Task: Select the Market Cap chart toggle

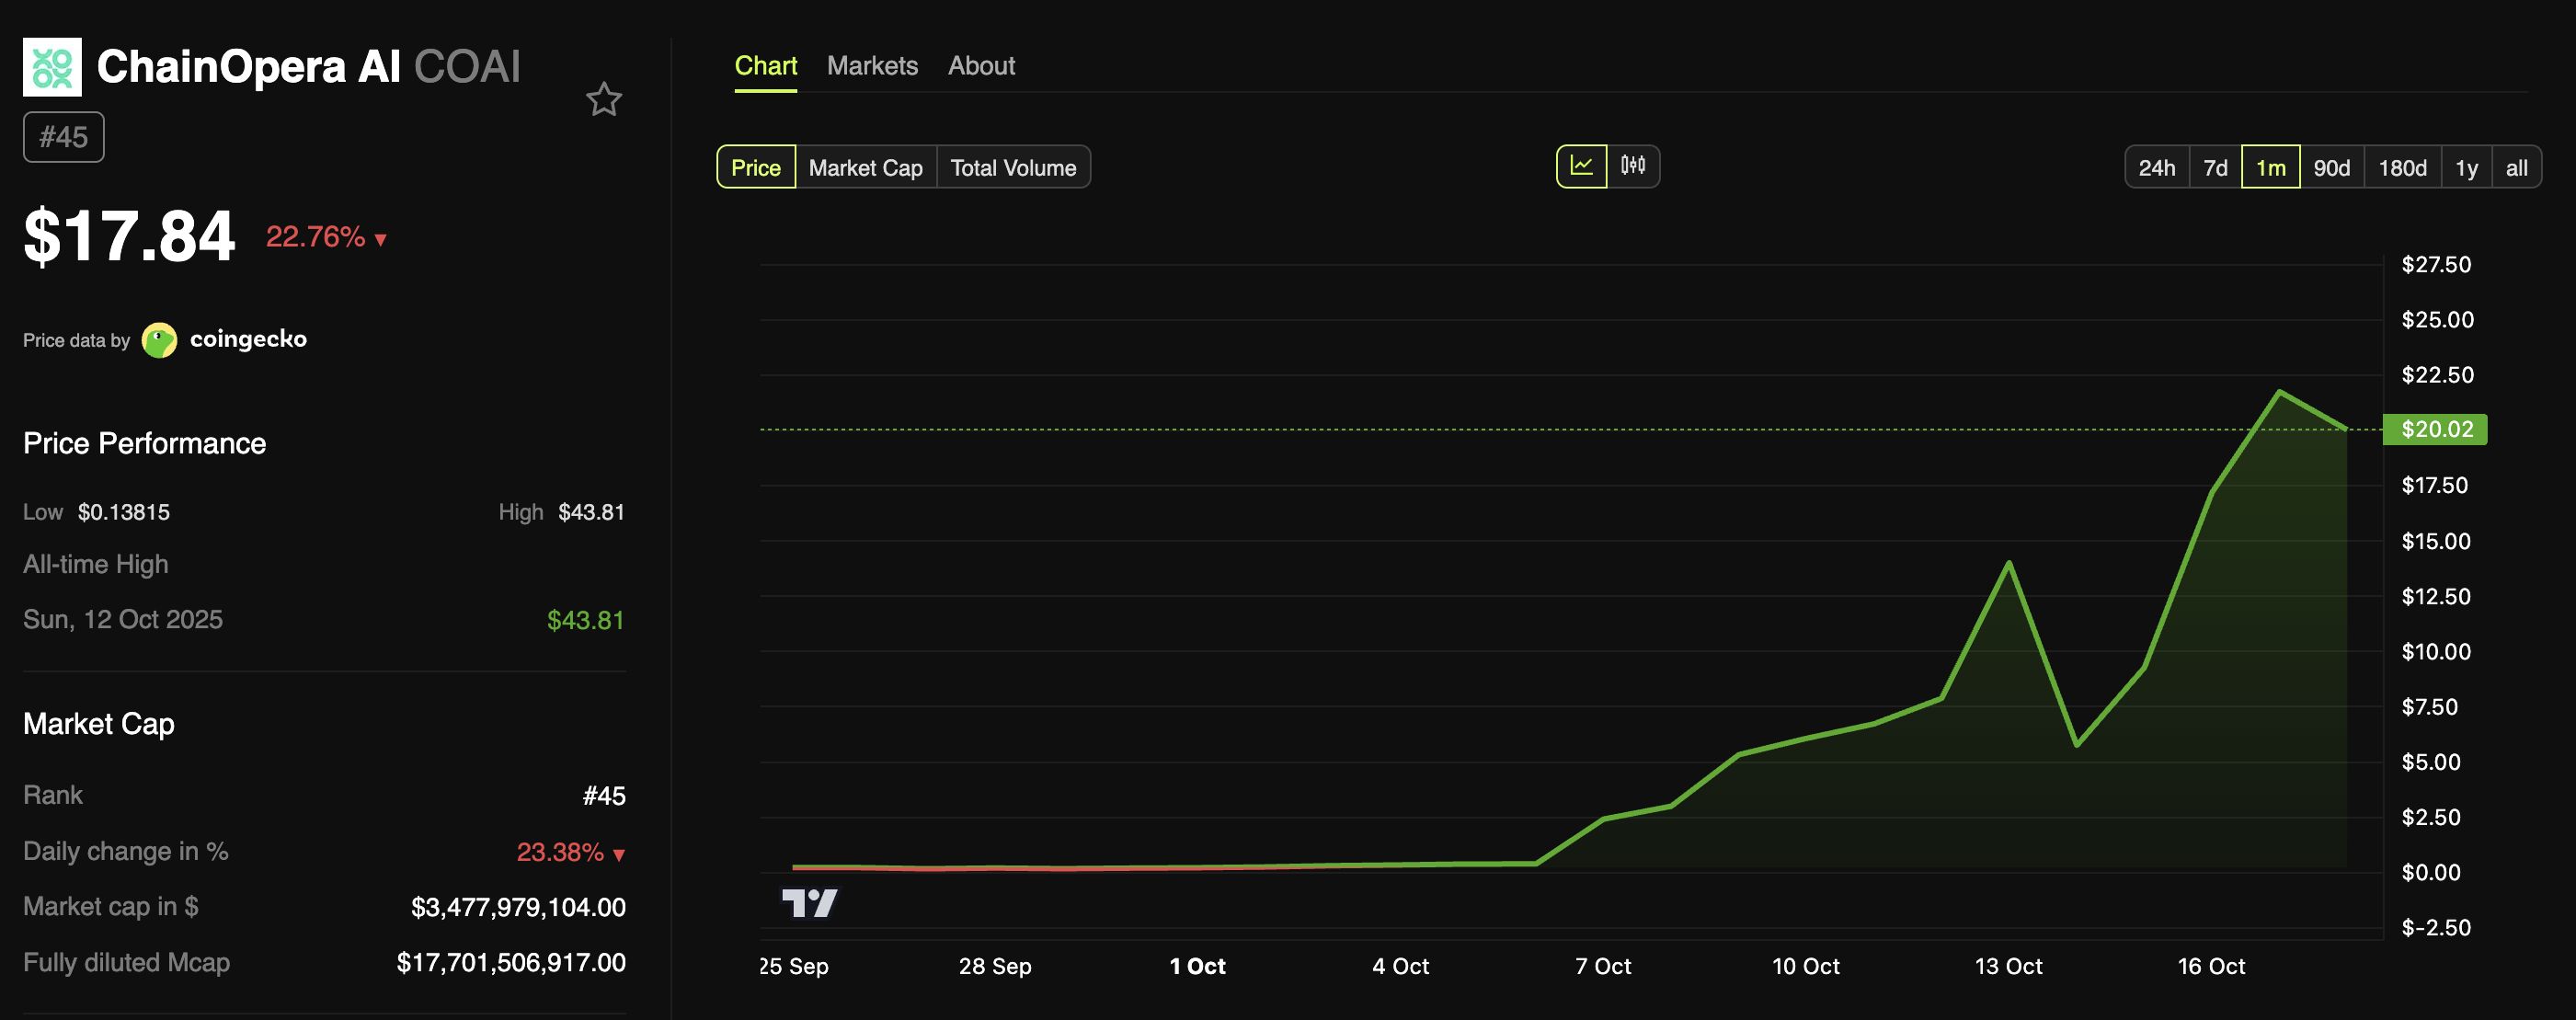Action: (x=865, y=167)
